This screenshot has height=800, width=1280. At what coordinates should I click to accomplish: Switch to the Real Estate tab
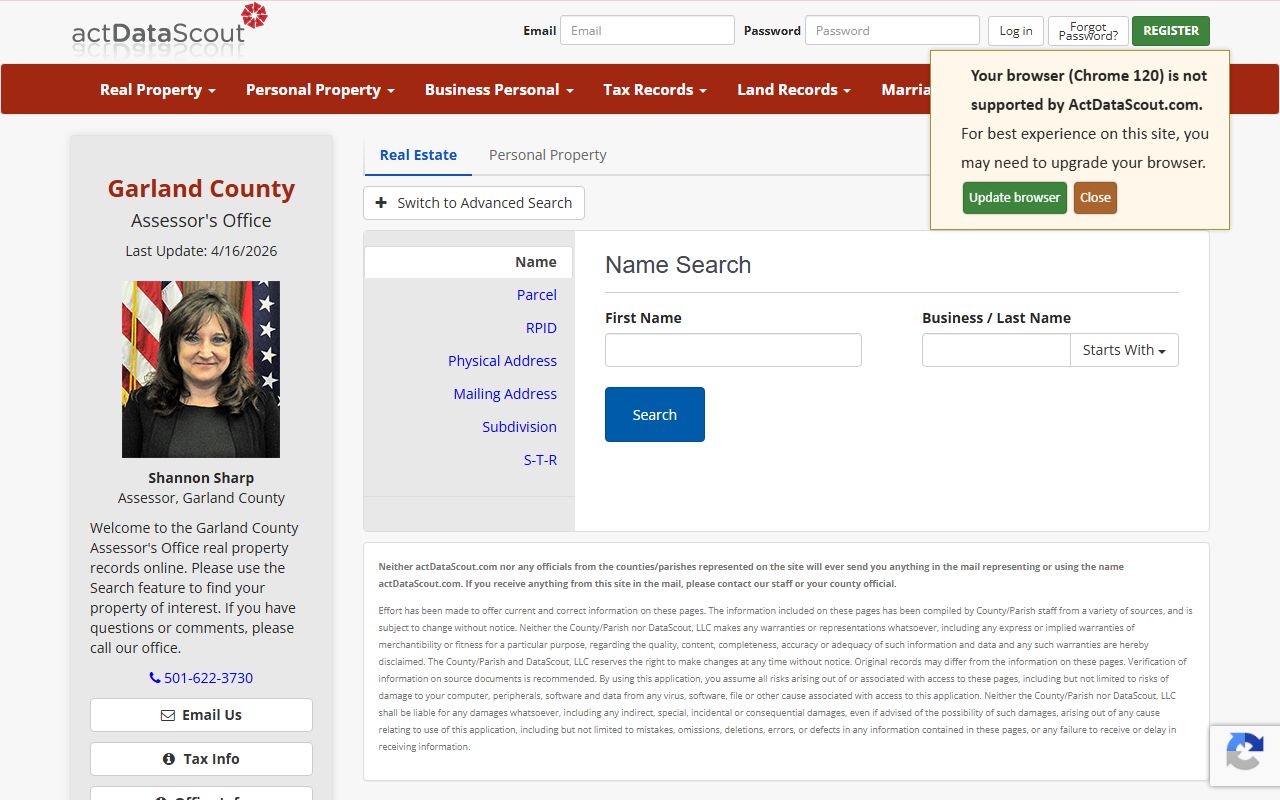click(418, 155)
